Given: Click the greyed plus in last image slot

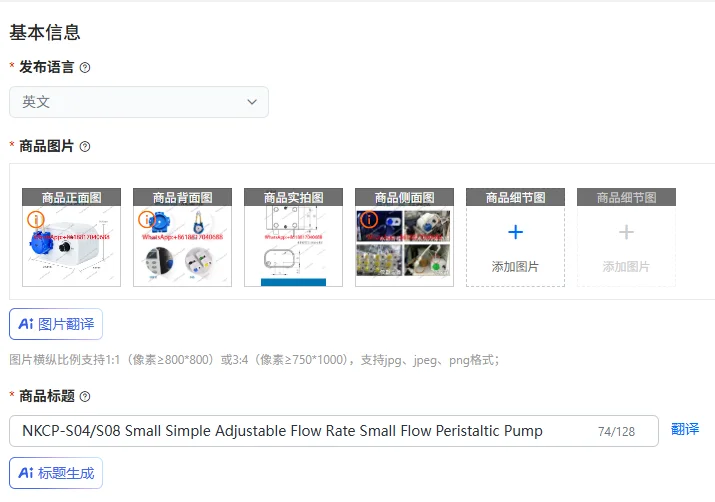Looking at the screenshot, I should pos(626,232).
